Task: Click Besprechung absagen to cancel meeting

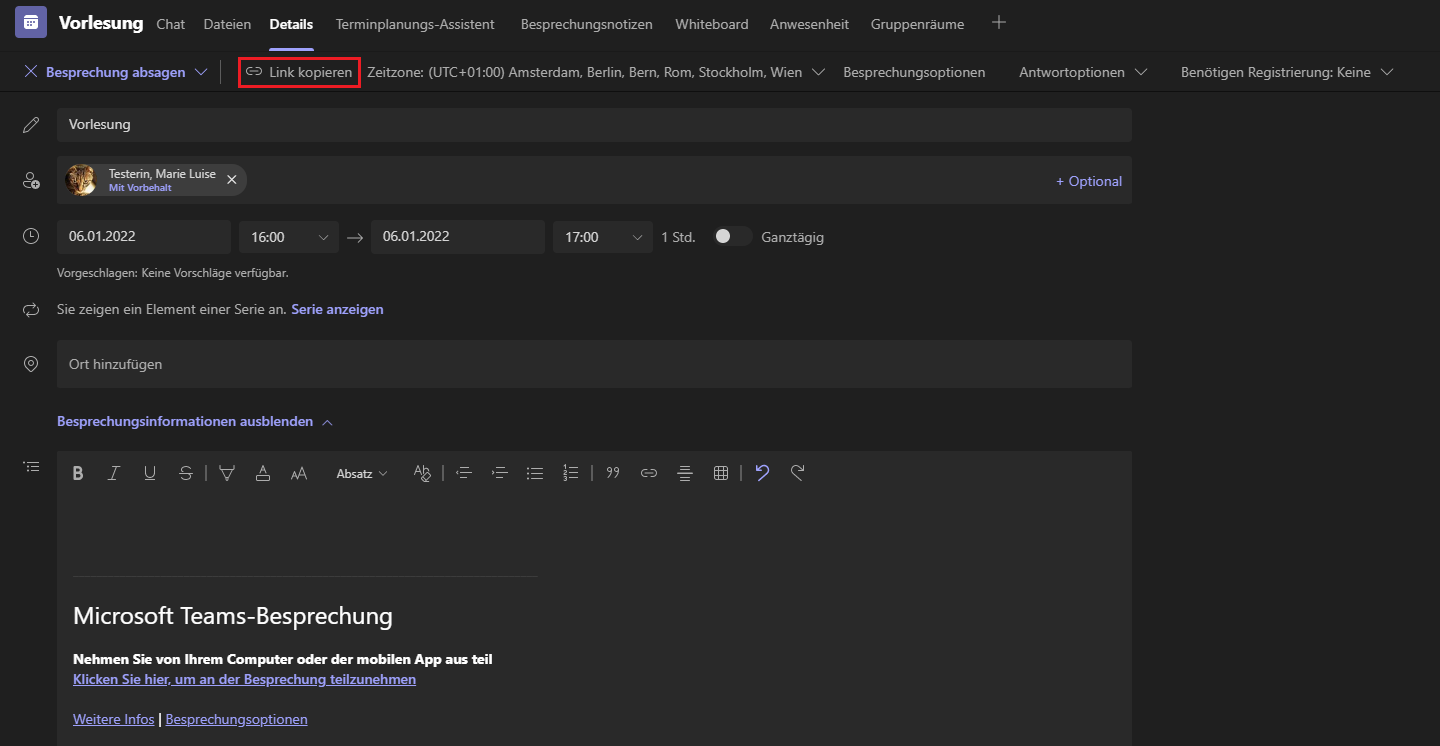Action: (x=105, y=72)
